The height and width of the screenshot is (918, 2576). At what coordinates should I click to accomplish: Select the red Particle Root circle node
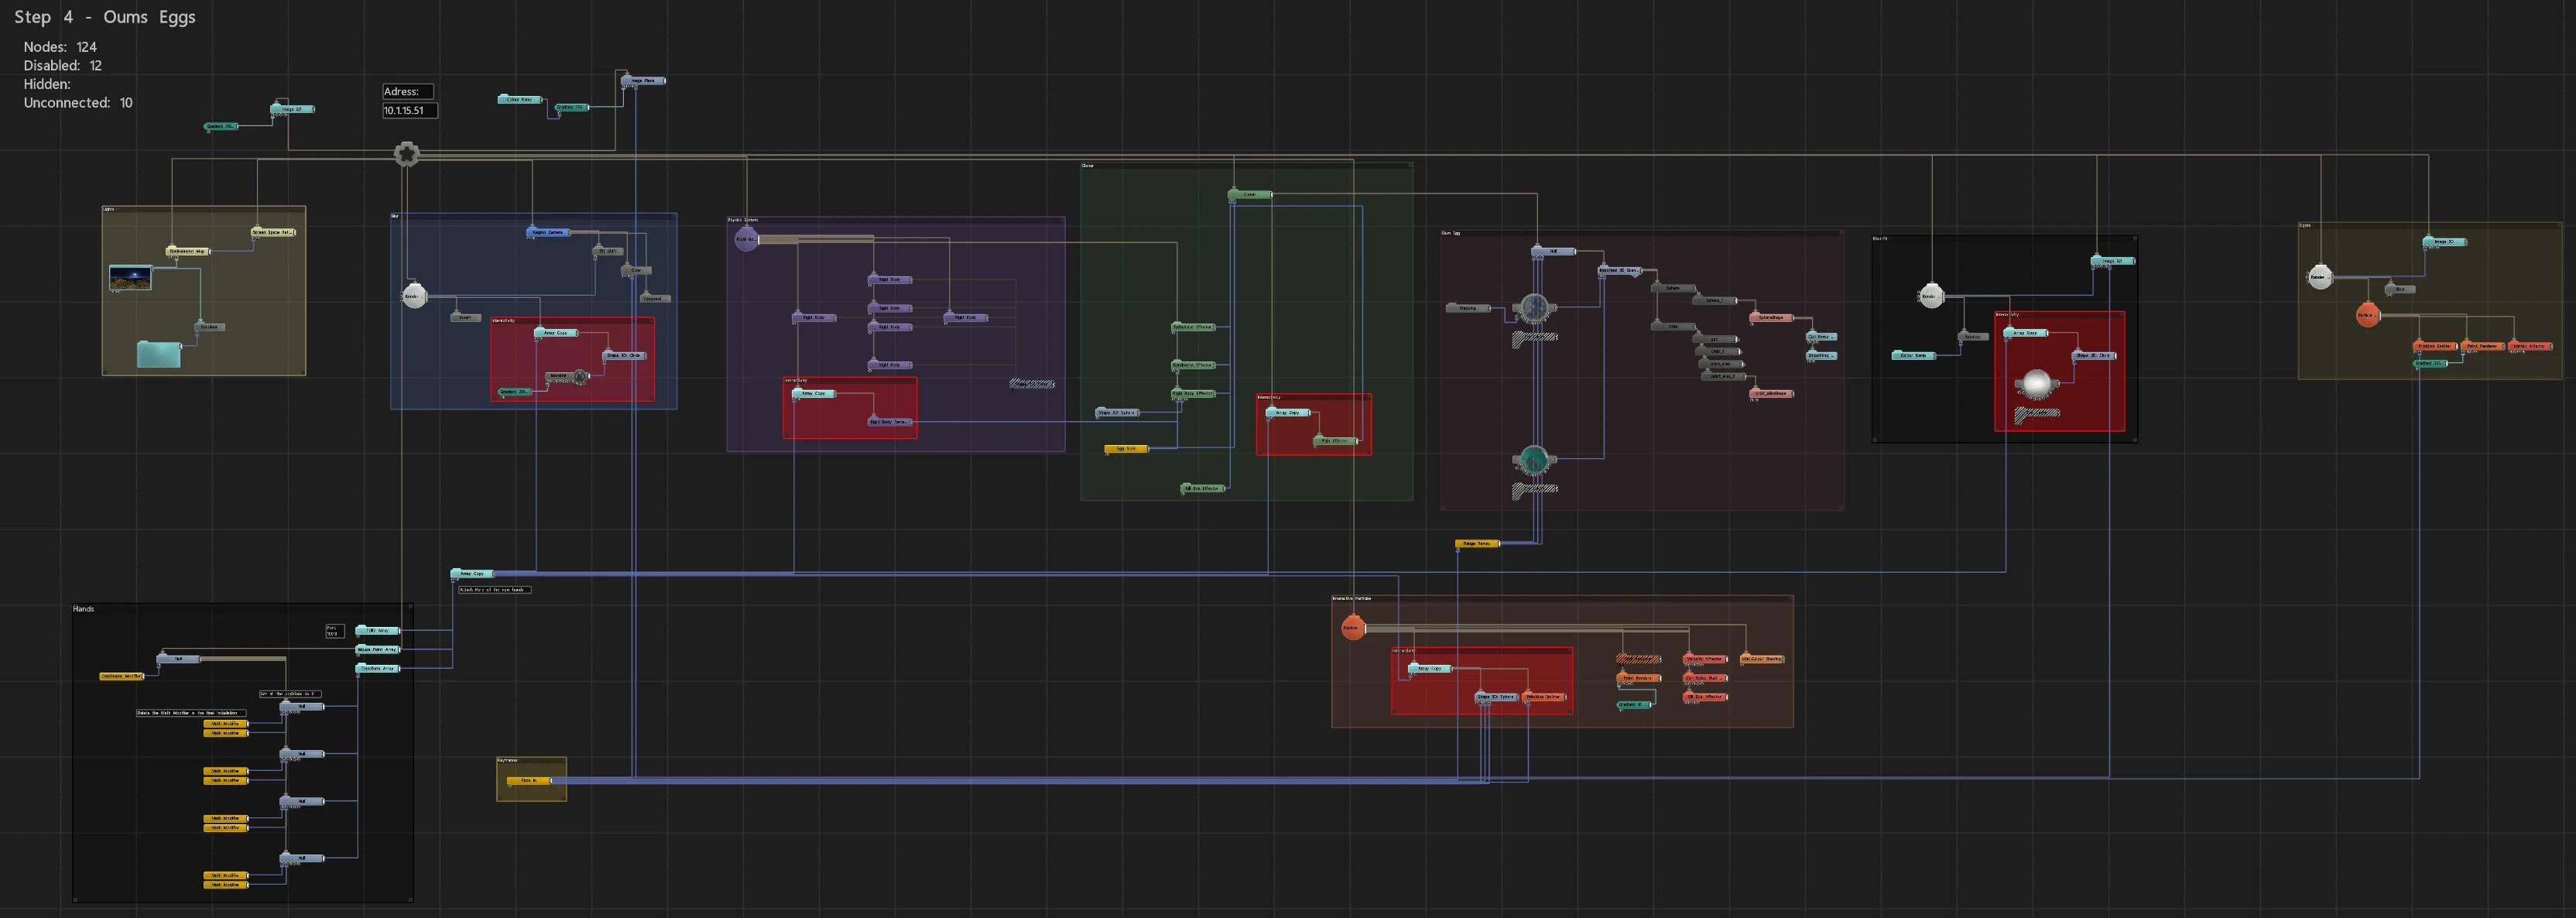click(1352, 628)
